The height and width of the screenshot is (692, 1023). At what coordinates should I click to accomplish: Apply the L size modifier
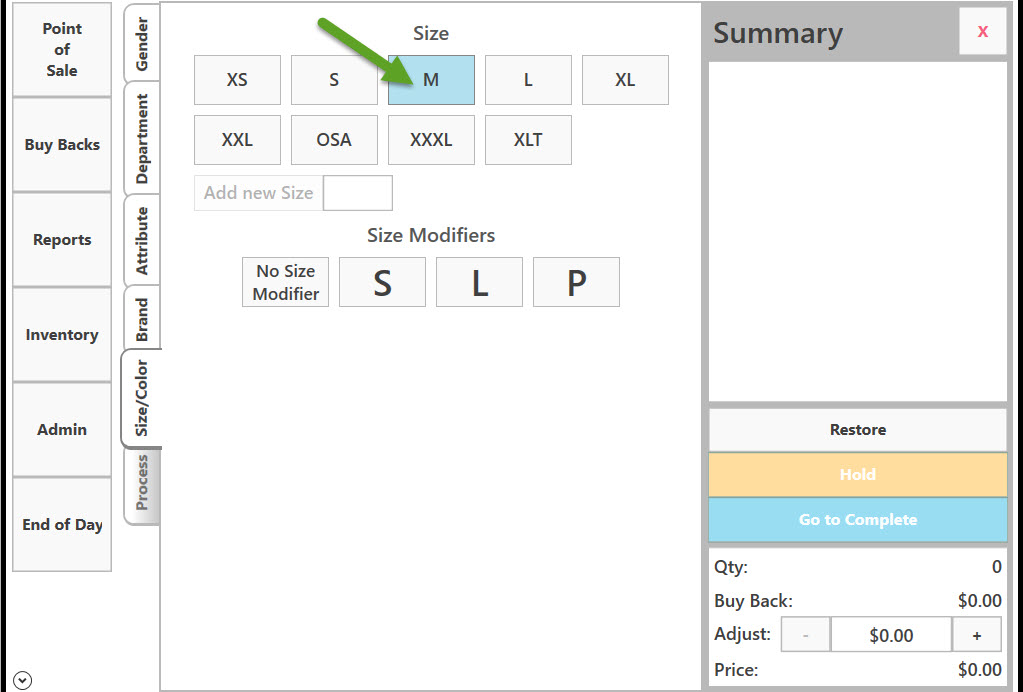(x=480, y=282)
